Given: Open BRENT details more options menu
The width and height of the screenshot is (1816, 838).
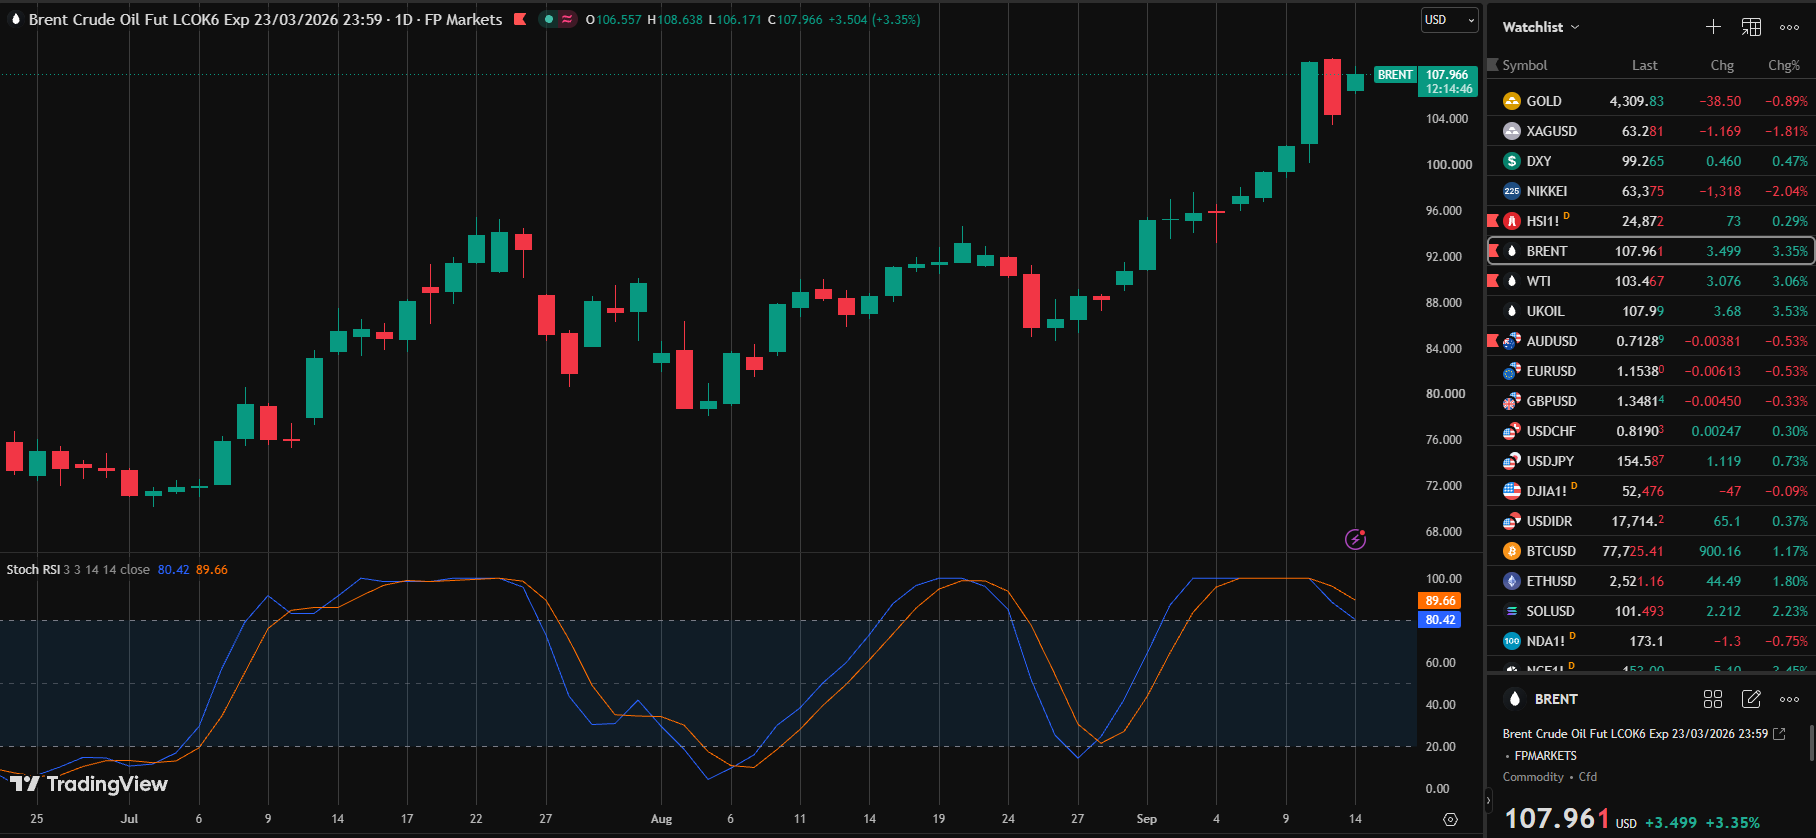Looking at the screenshot, I should [x=1790, y=699].
